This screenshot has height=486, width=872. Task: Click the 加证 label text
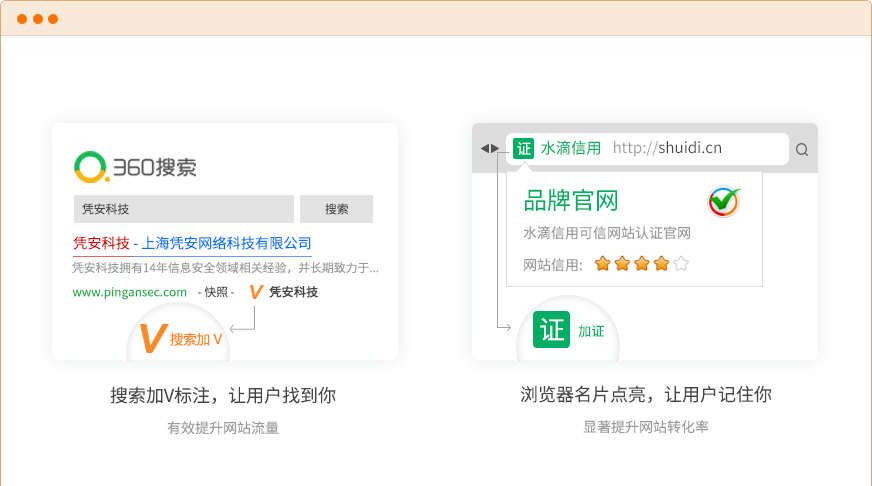pos(591,331)
